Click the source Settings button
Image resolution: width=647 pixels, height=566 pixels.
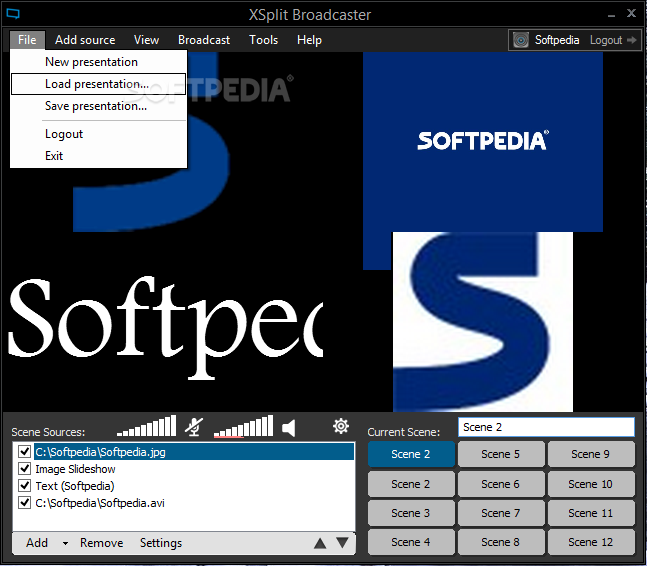[x=161, y=543]
